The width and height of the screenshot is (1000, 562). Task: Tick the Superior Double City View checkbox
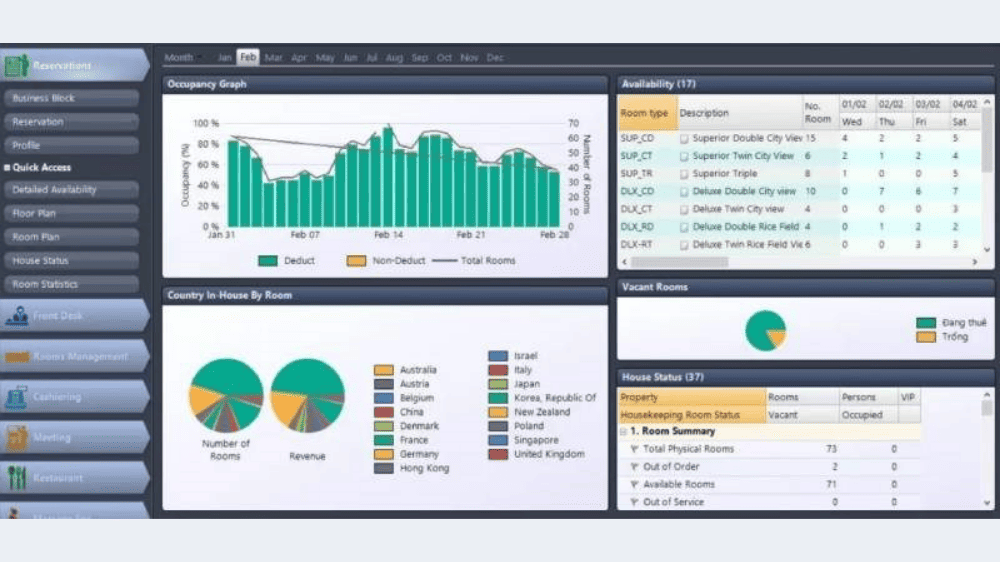[685, 139]
